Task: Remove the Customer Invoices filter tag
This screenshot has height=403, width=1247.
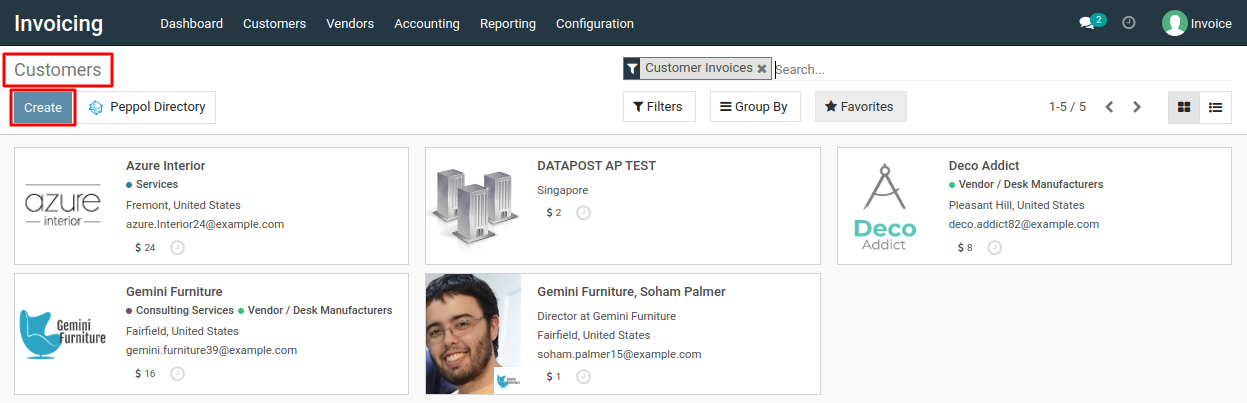Action: [762, 69]
